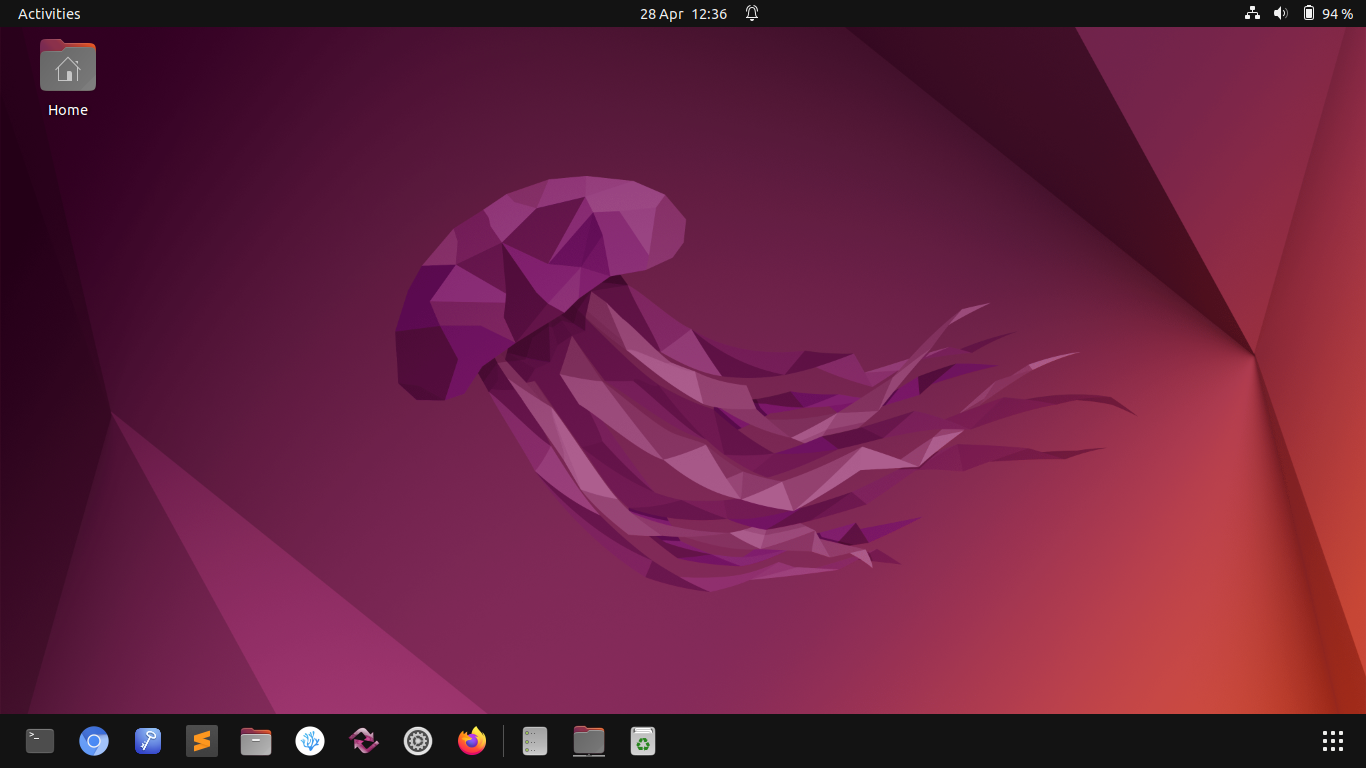Open the volume speaker icon menu
1366x768 pixels.
(1280, 14)
